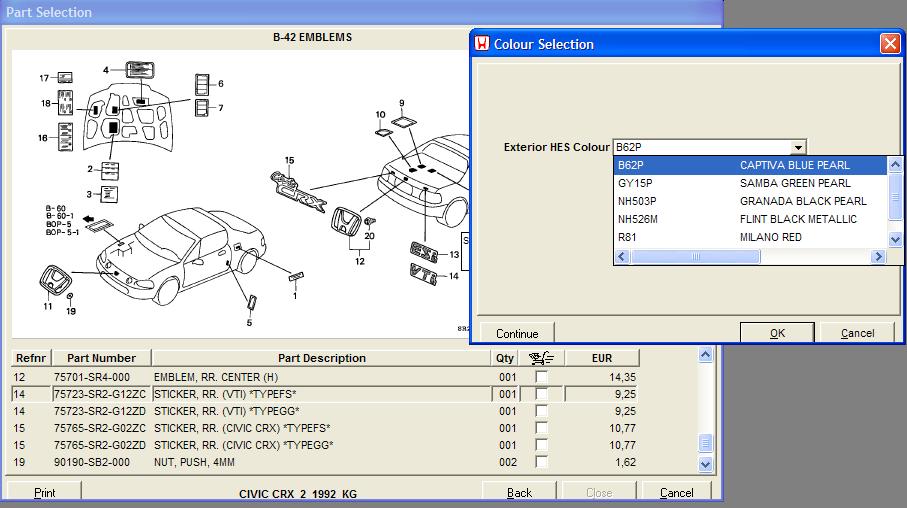This screenshot has width=907, height=508.
Task: Click the Continue button
Action: click(x=517, y=333)
